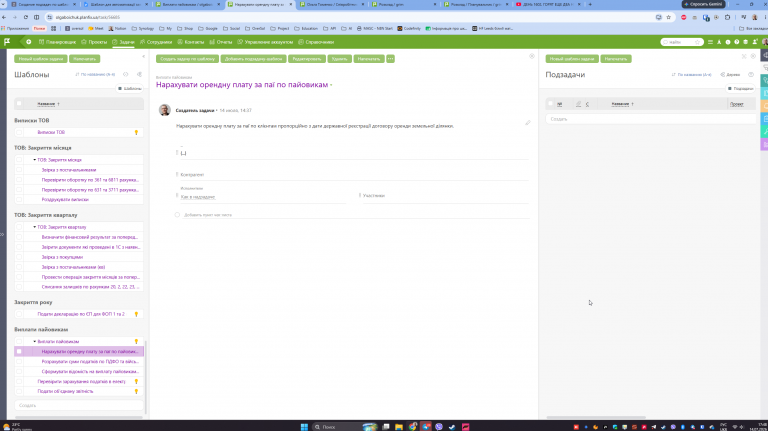Click the Windows Start button
768x431 pixels.
304,427
